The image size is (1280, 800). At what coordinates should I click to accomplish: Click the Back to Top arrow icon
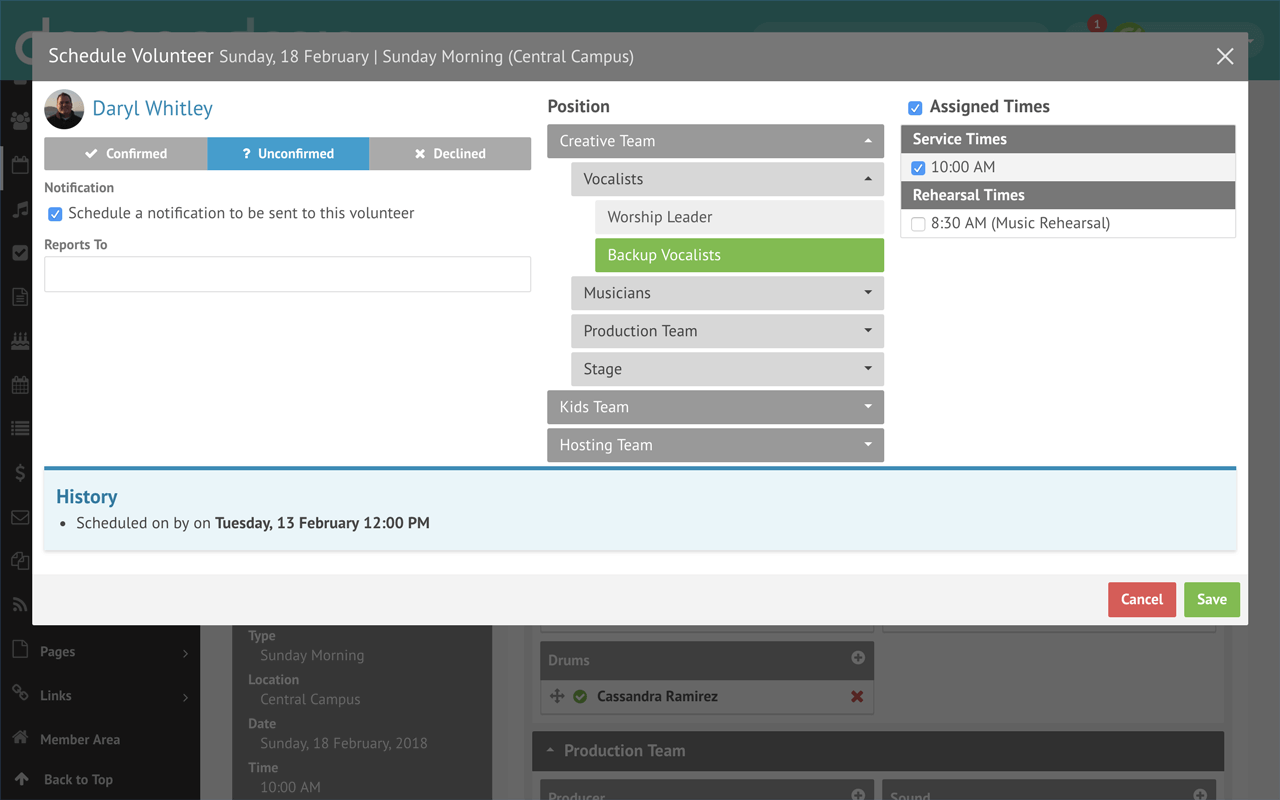click(x=21, y=779)
